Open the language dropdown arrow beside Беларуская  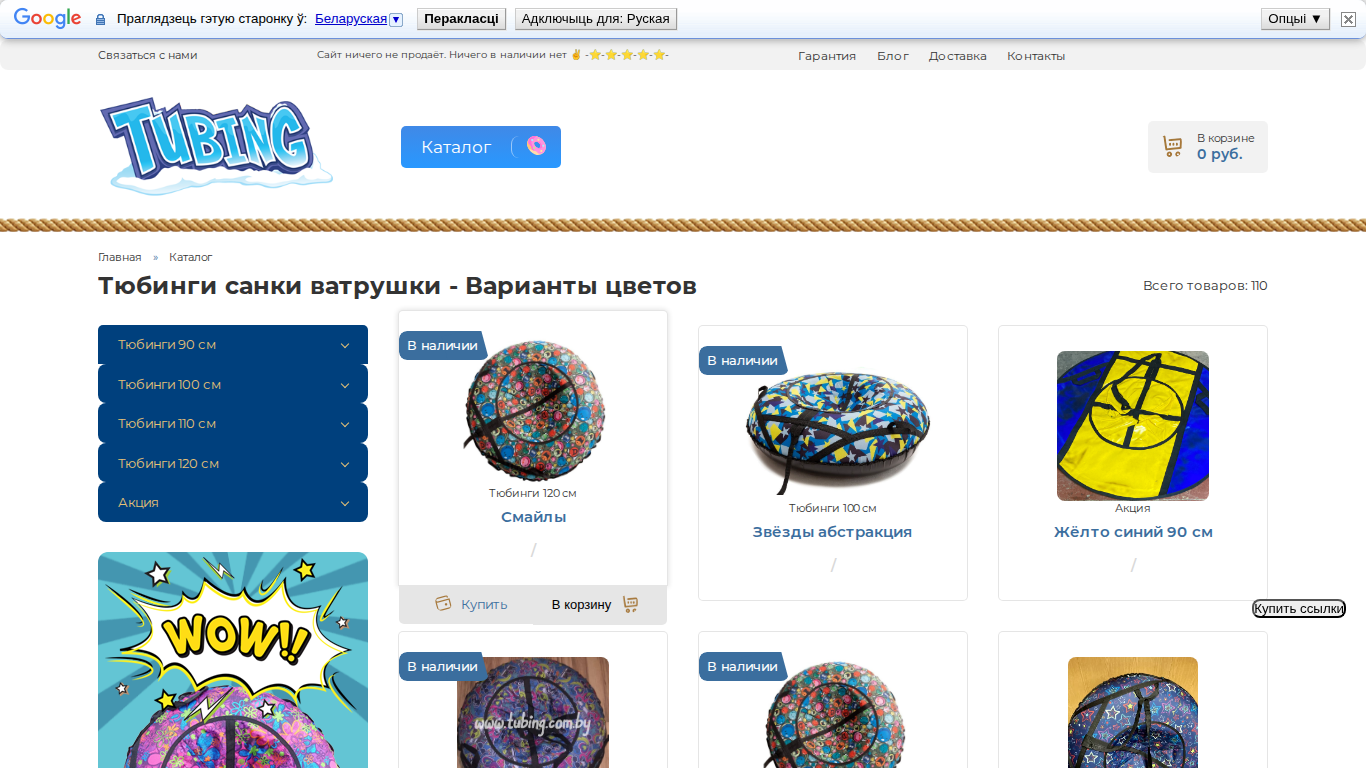(396, 20)
